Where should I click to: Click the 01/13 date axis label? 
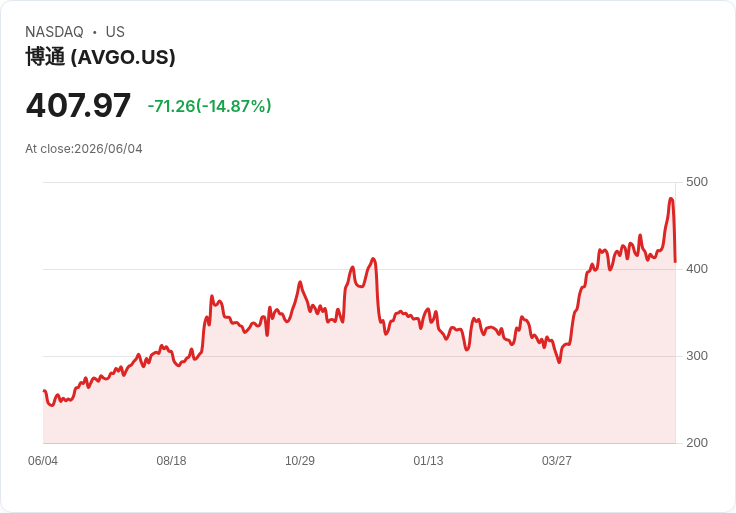[x=428, y=460]
